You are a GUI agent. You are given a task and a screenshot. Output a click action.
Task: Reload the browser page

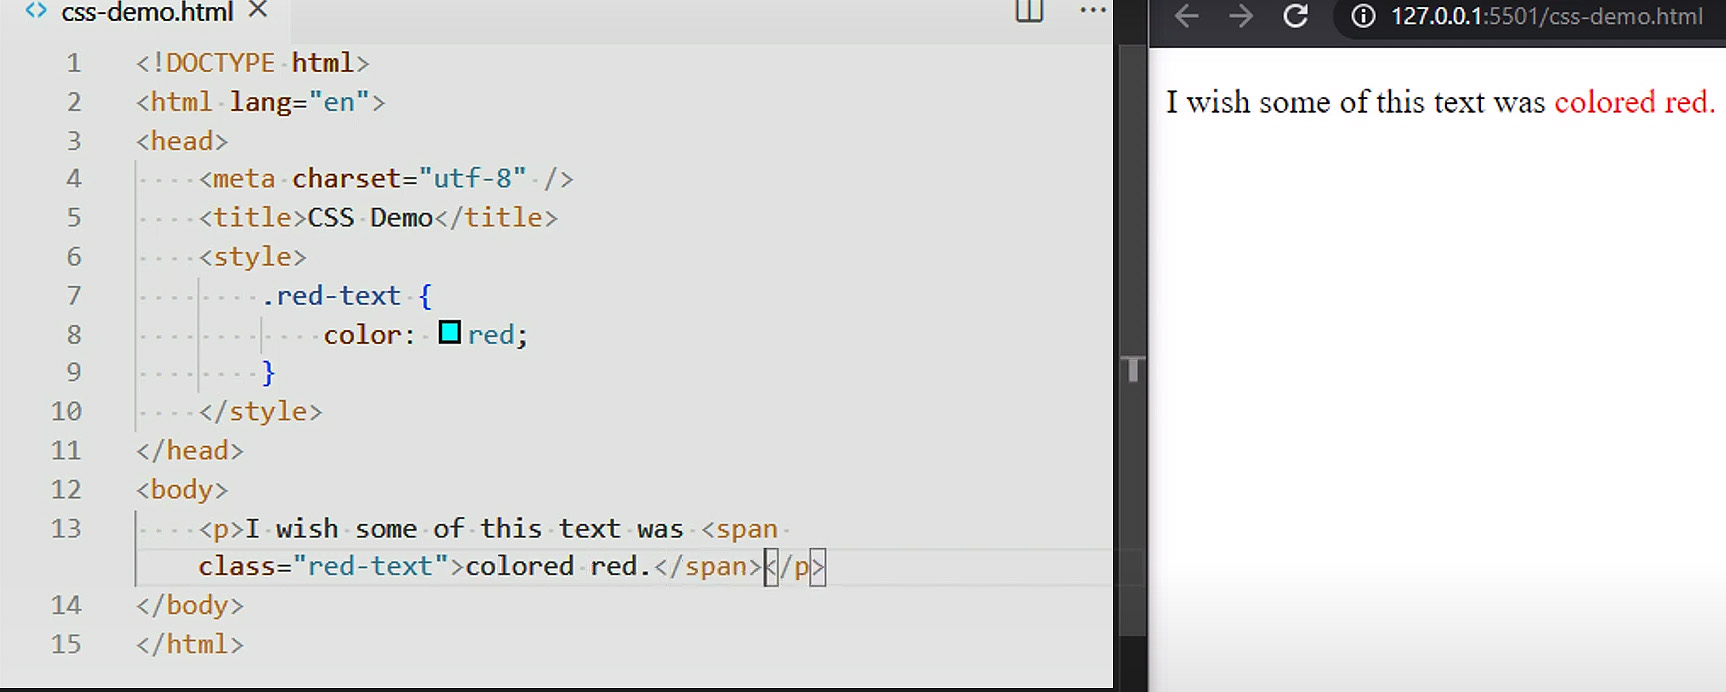point(1296,16)
